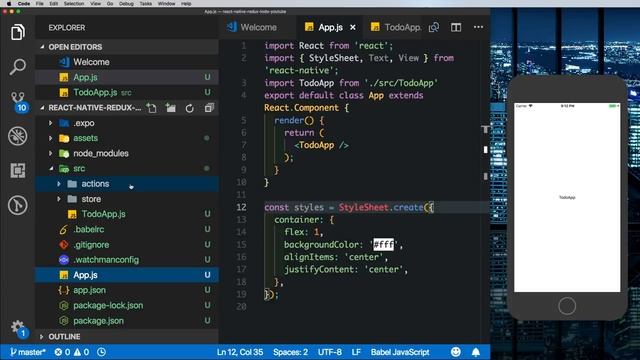Tap TodoApp text in the iPhone simulator
The image size is (640, 360).
coord(567,198)
